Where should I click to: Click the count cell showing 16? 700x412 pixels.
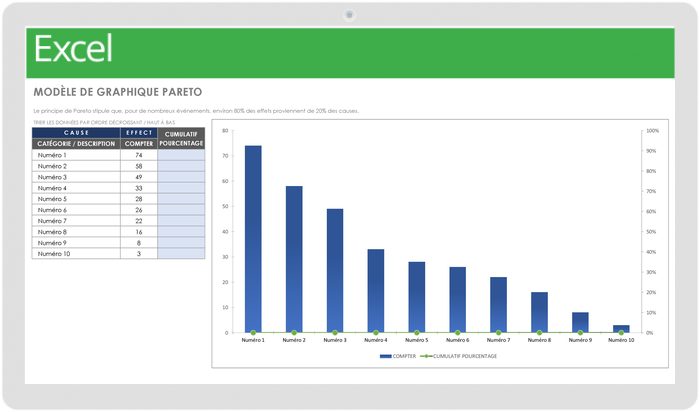click(139, 232)
